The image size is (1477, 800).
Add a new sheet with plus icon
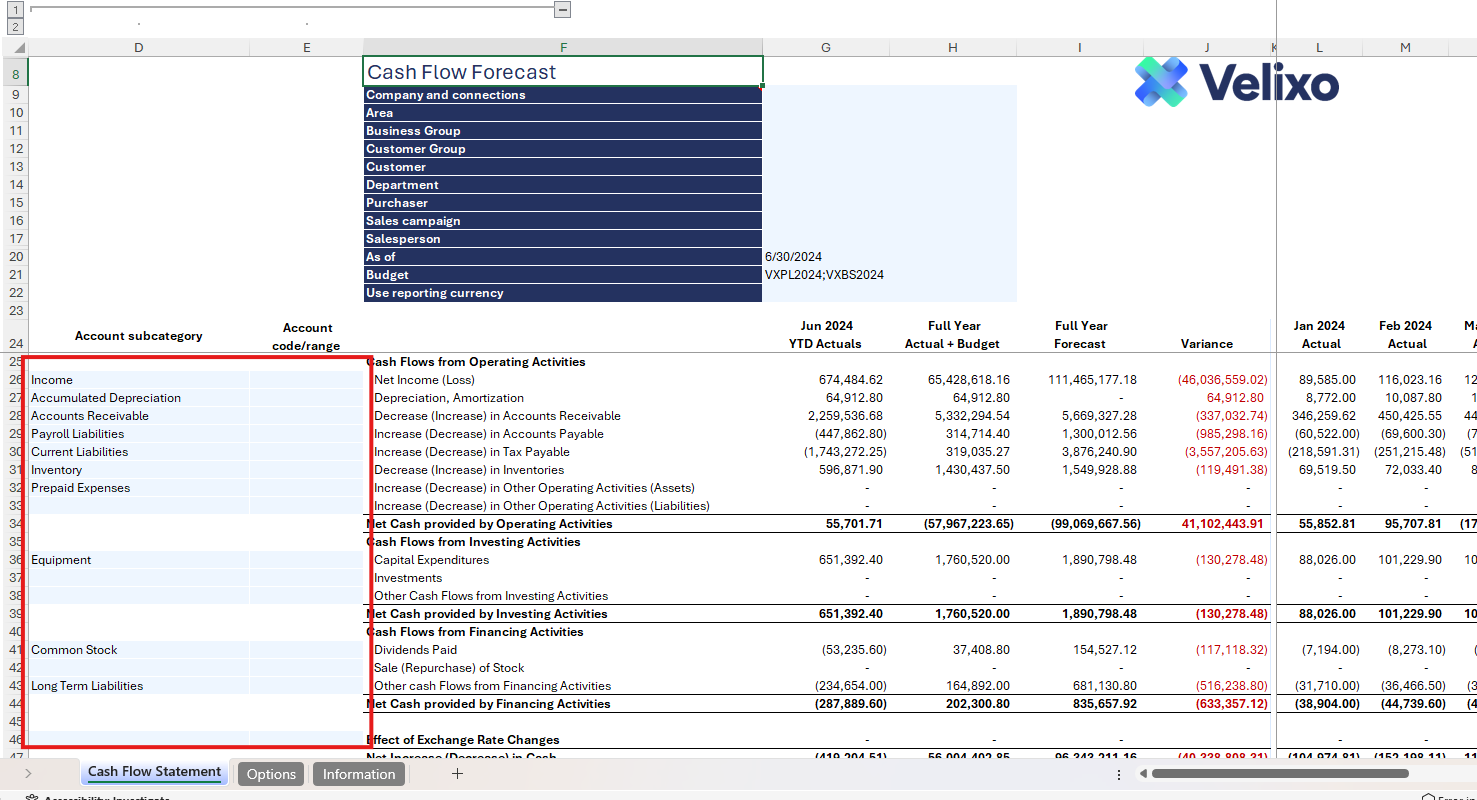(457, 773)
